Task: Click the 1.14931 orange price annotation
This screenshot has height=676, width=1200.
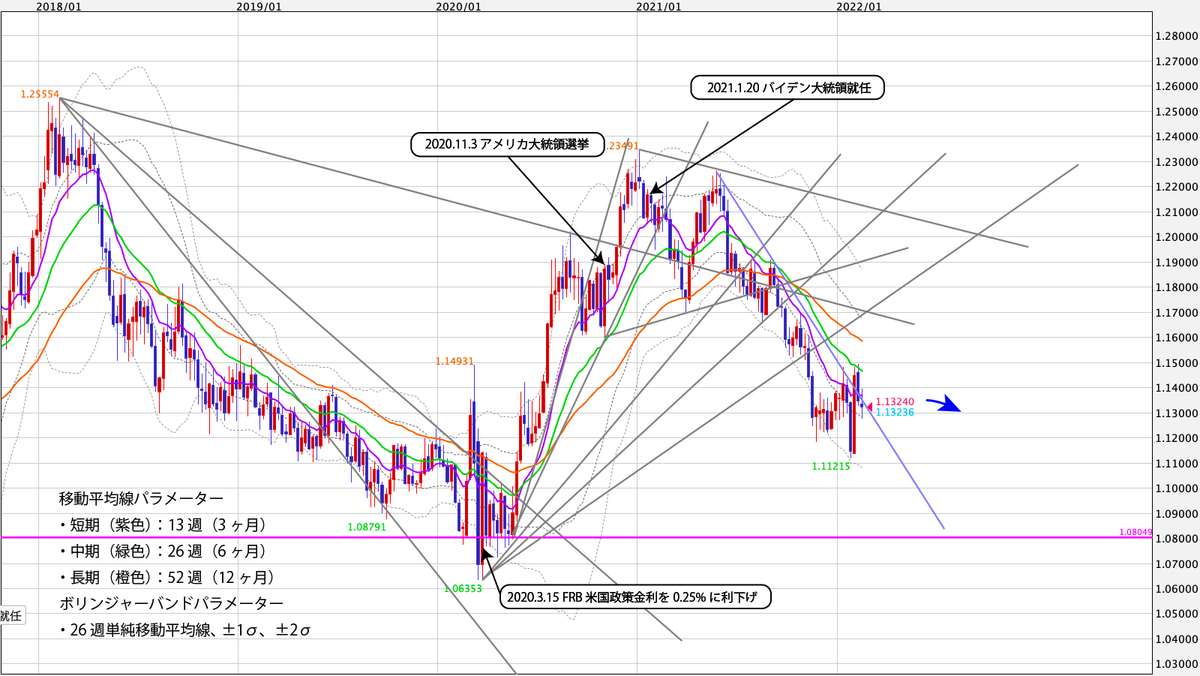Action: (453, 360)
